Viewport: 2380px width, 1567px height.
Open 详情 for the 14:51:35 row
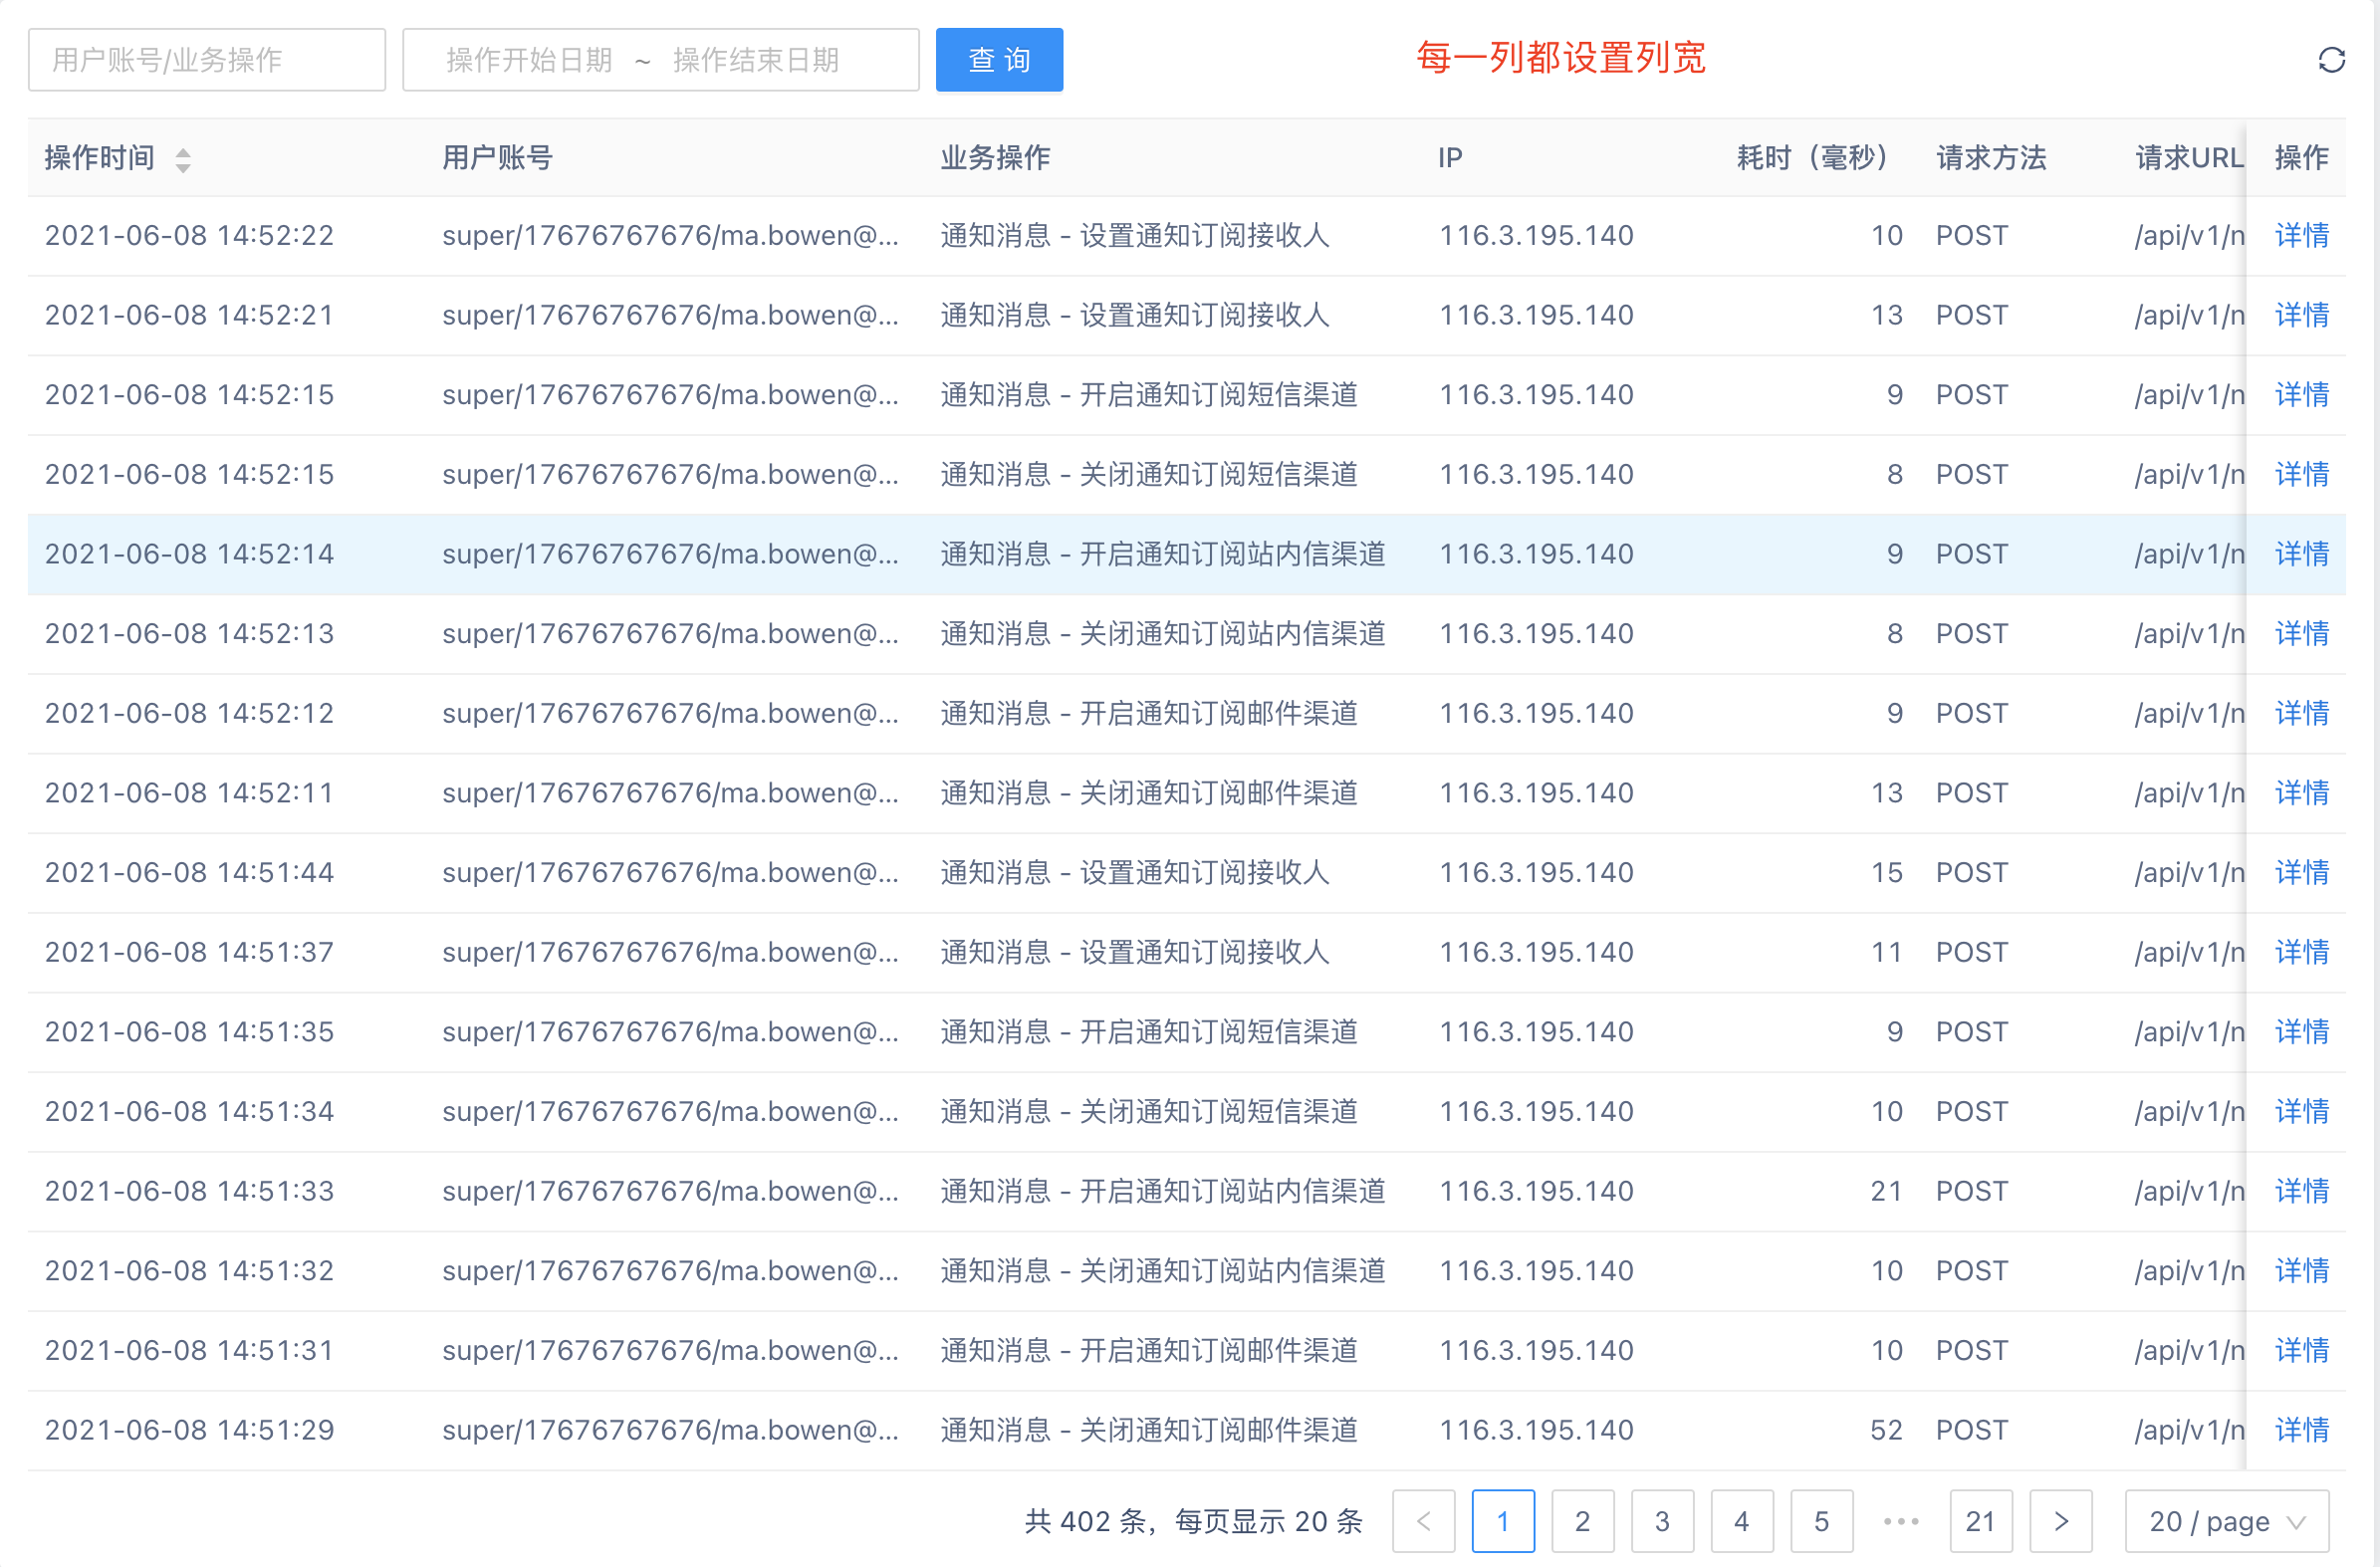coord(2301,1032)
